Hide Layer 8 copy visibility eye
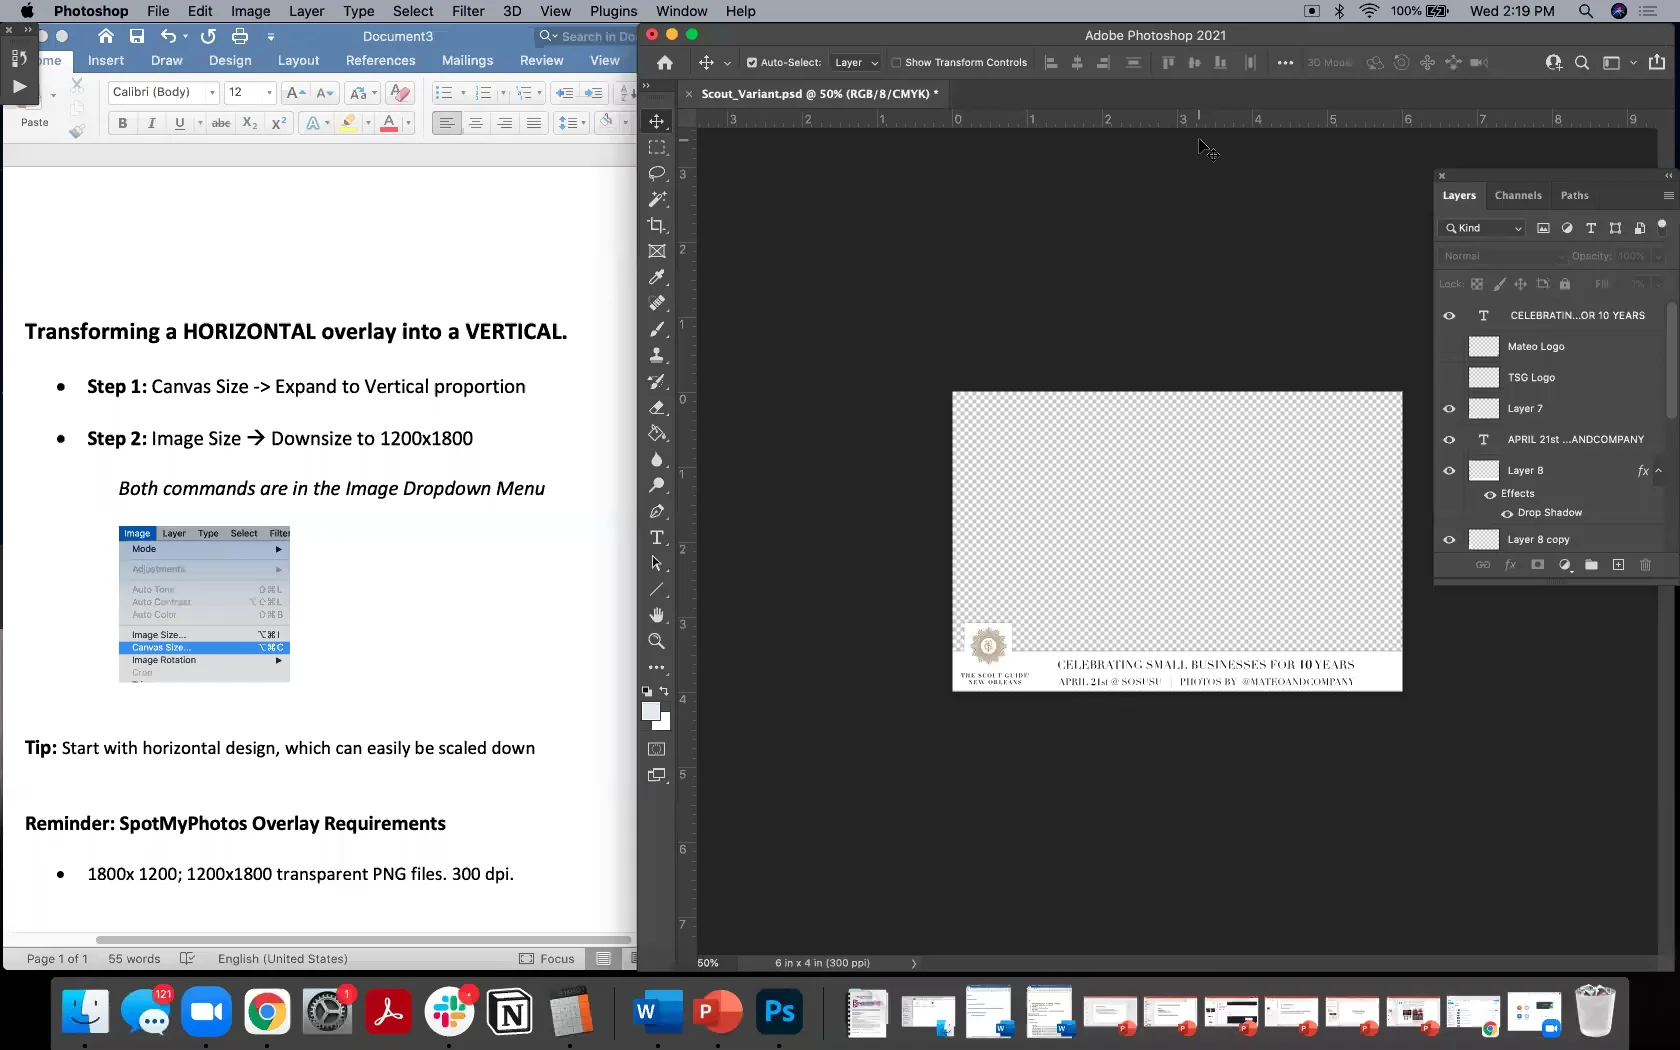 (1449, 539)
